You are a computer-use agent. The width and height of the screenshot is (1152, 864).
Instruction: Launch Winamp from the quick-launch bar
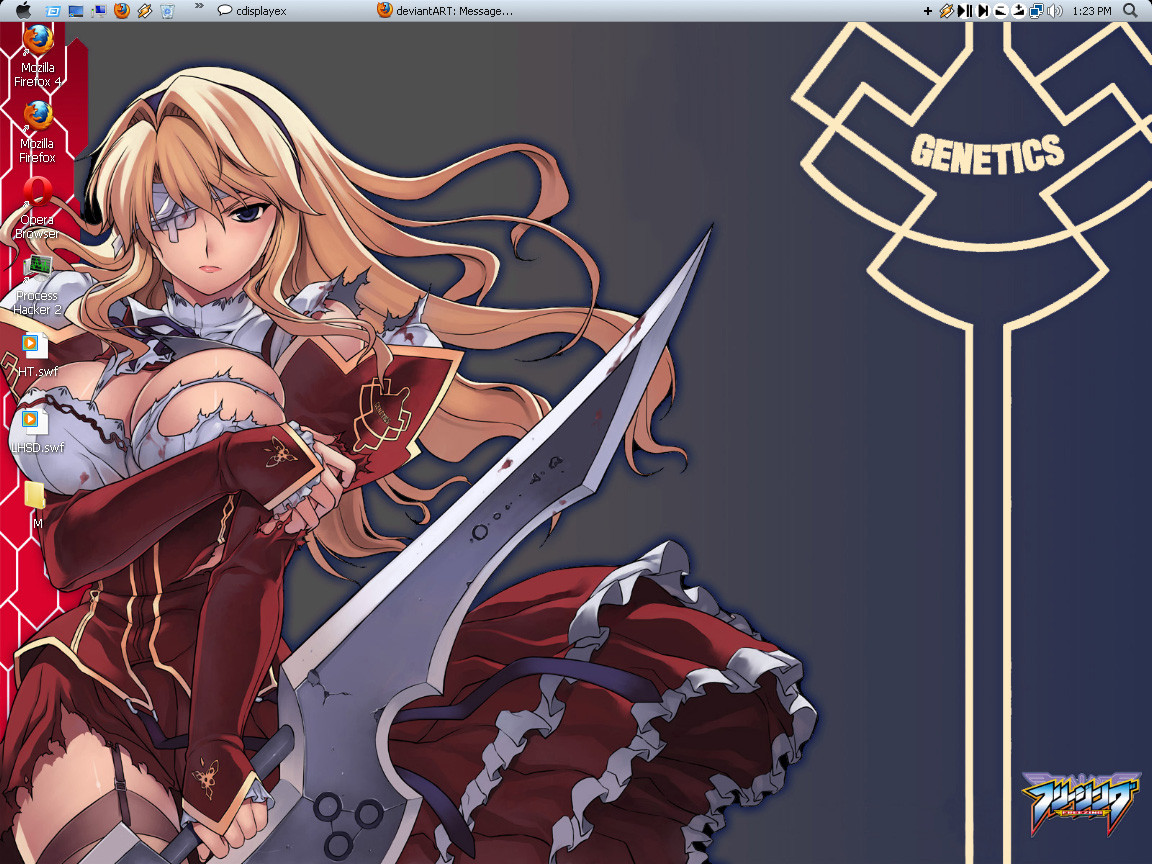coord(145,11)
